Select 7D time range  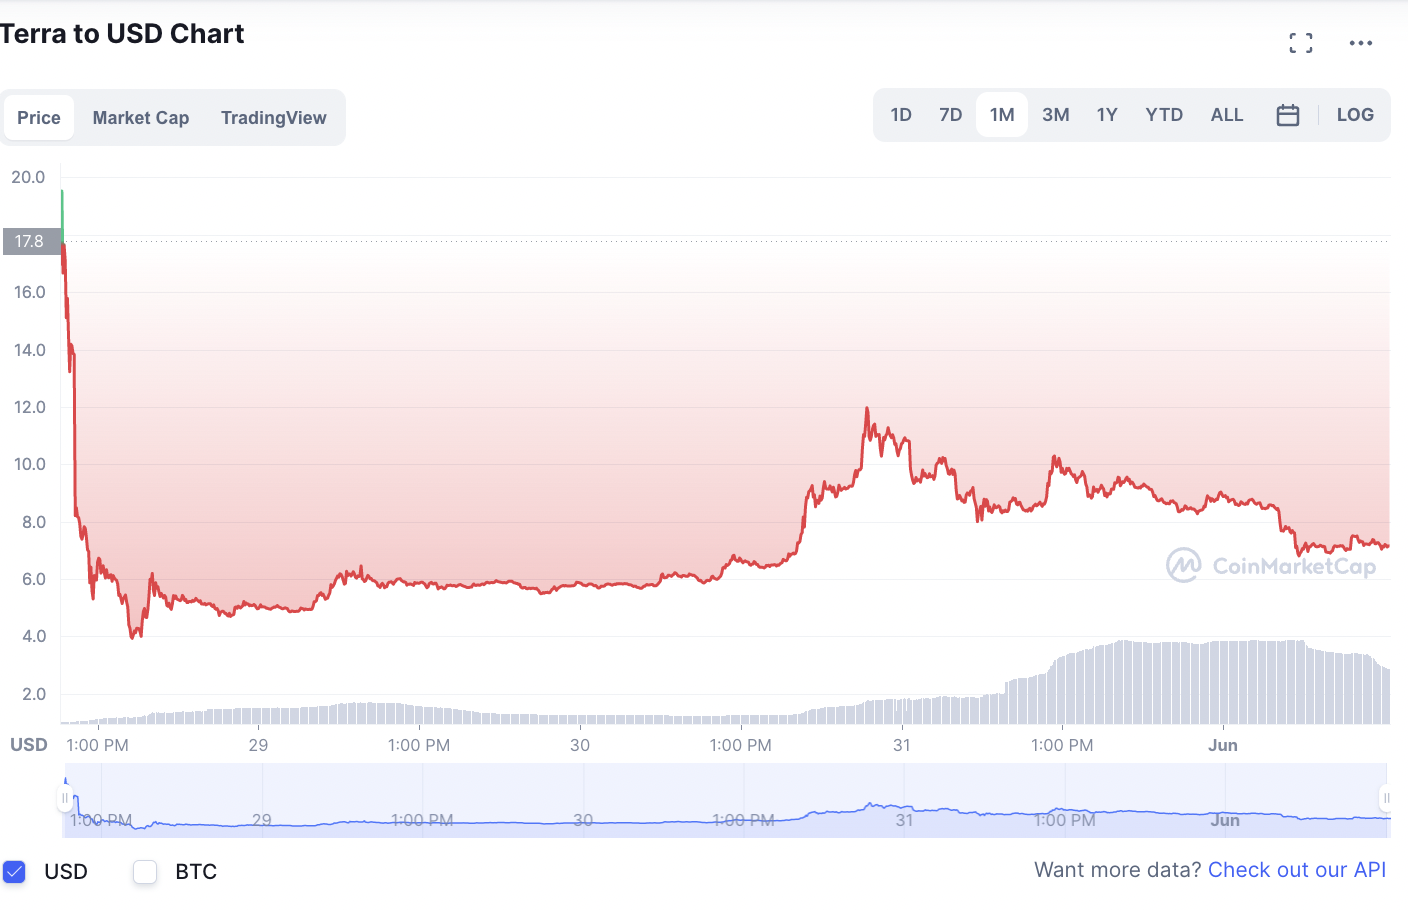[950, 115]
